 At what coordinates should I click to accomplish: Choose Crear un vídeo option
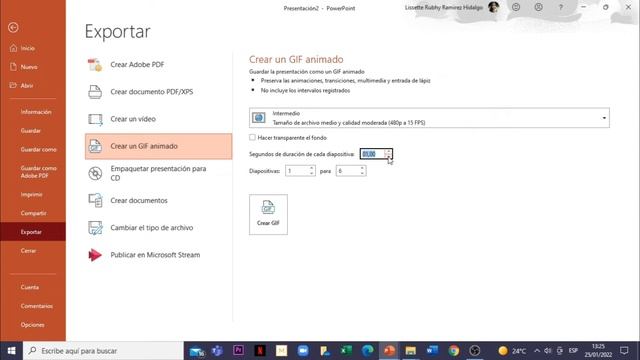(158, 119)
